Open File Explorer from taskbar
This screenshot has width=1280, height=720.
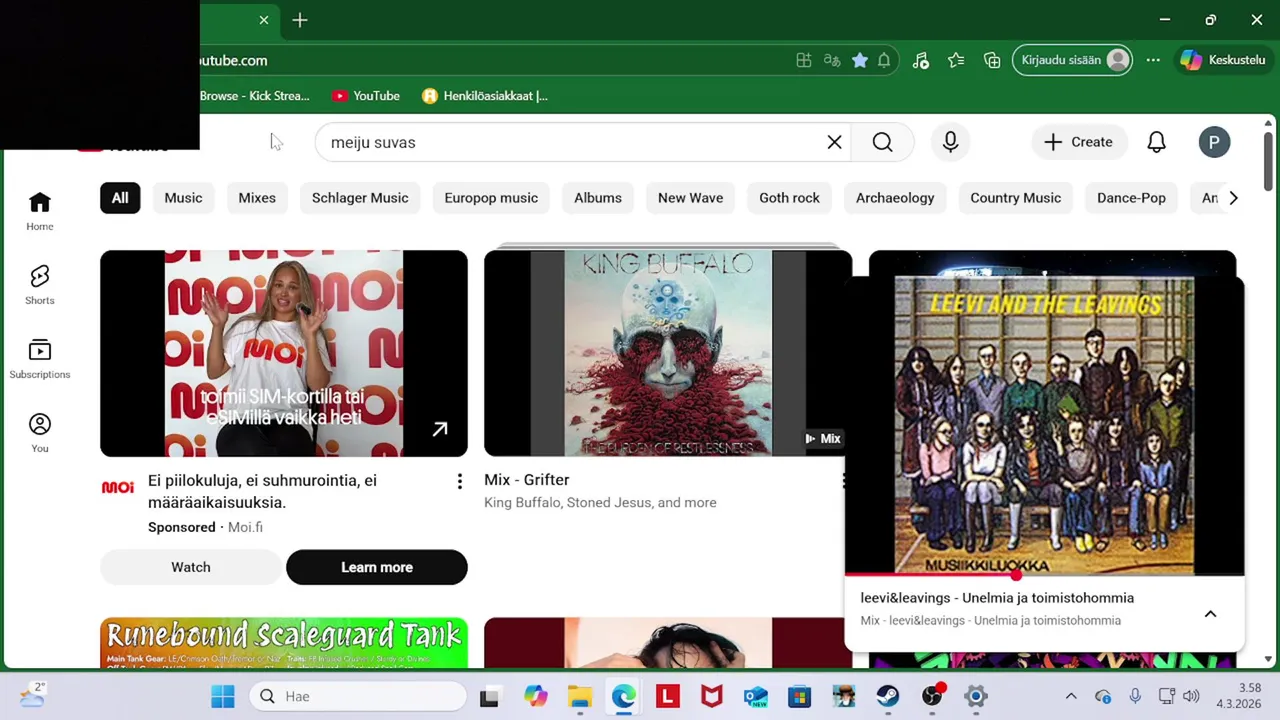click(580, 696)
